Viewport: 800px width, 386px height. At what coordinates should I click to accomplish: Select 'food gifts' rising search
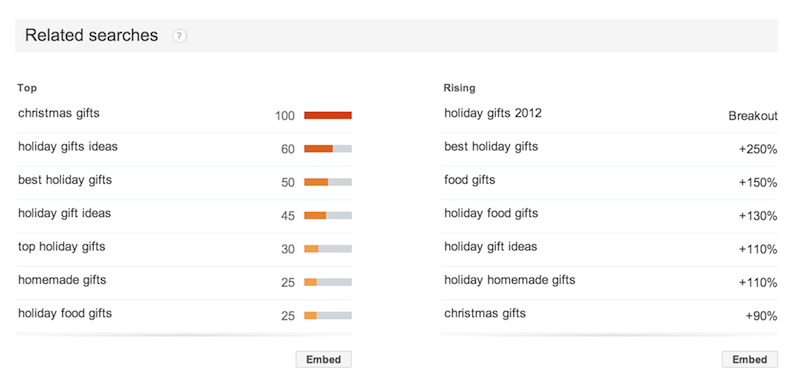click(x=469, y=180)
